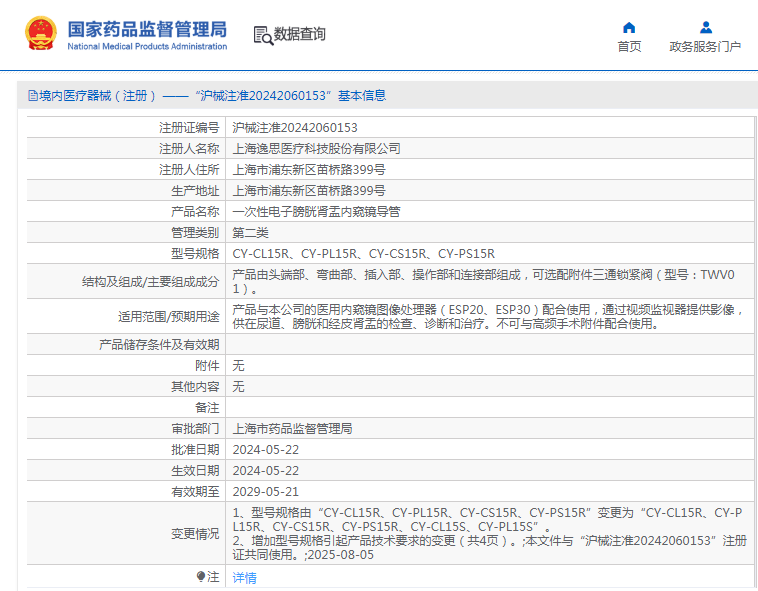This screenshot has height=591, width=758.
Task: Click the 注册人住所 address value
Action: point(309,170)
